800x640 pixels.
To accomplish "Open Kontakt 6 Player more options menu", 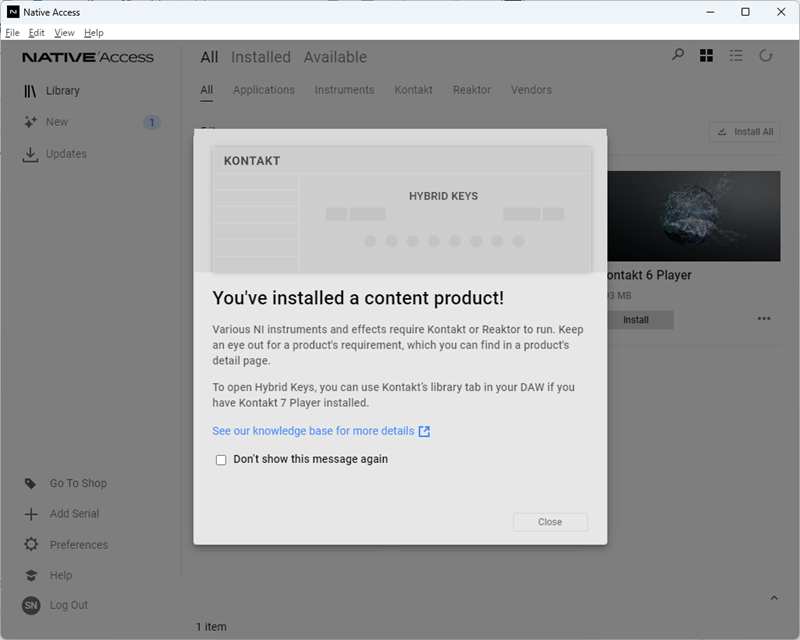I will click(764, 318).
